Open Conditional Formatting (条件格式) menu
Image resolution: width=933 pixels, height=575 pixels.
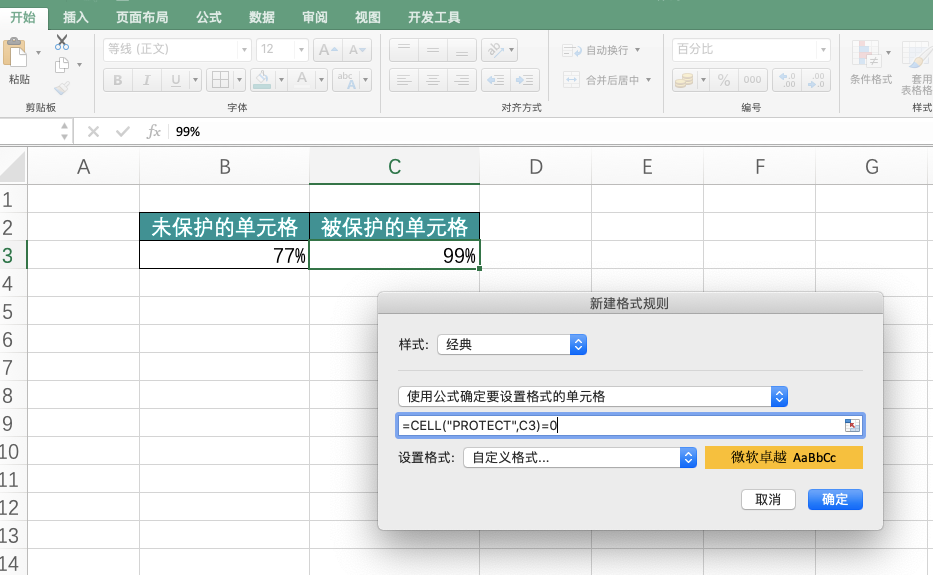click(871, 62)
